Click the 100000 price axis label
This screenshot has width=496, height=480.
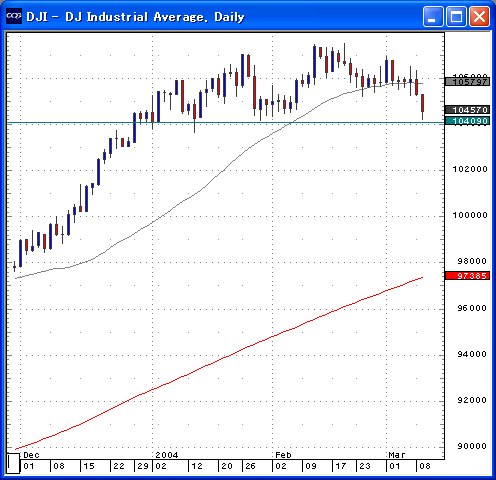(470, 215)
